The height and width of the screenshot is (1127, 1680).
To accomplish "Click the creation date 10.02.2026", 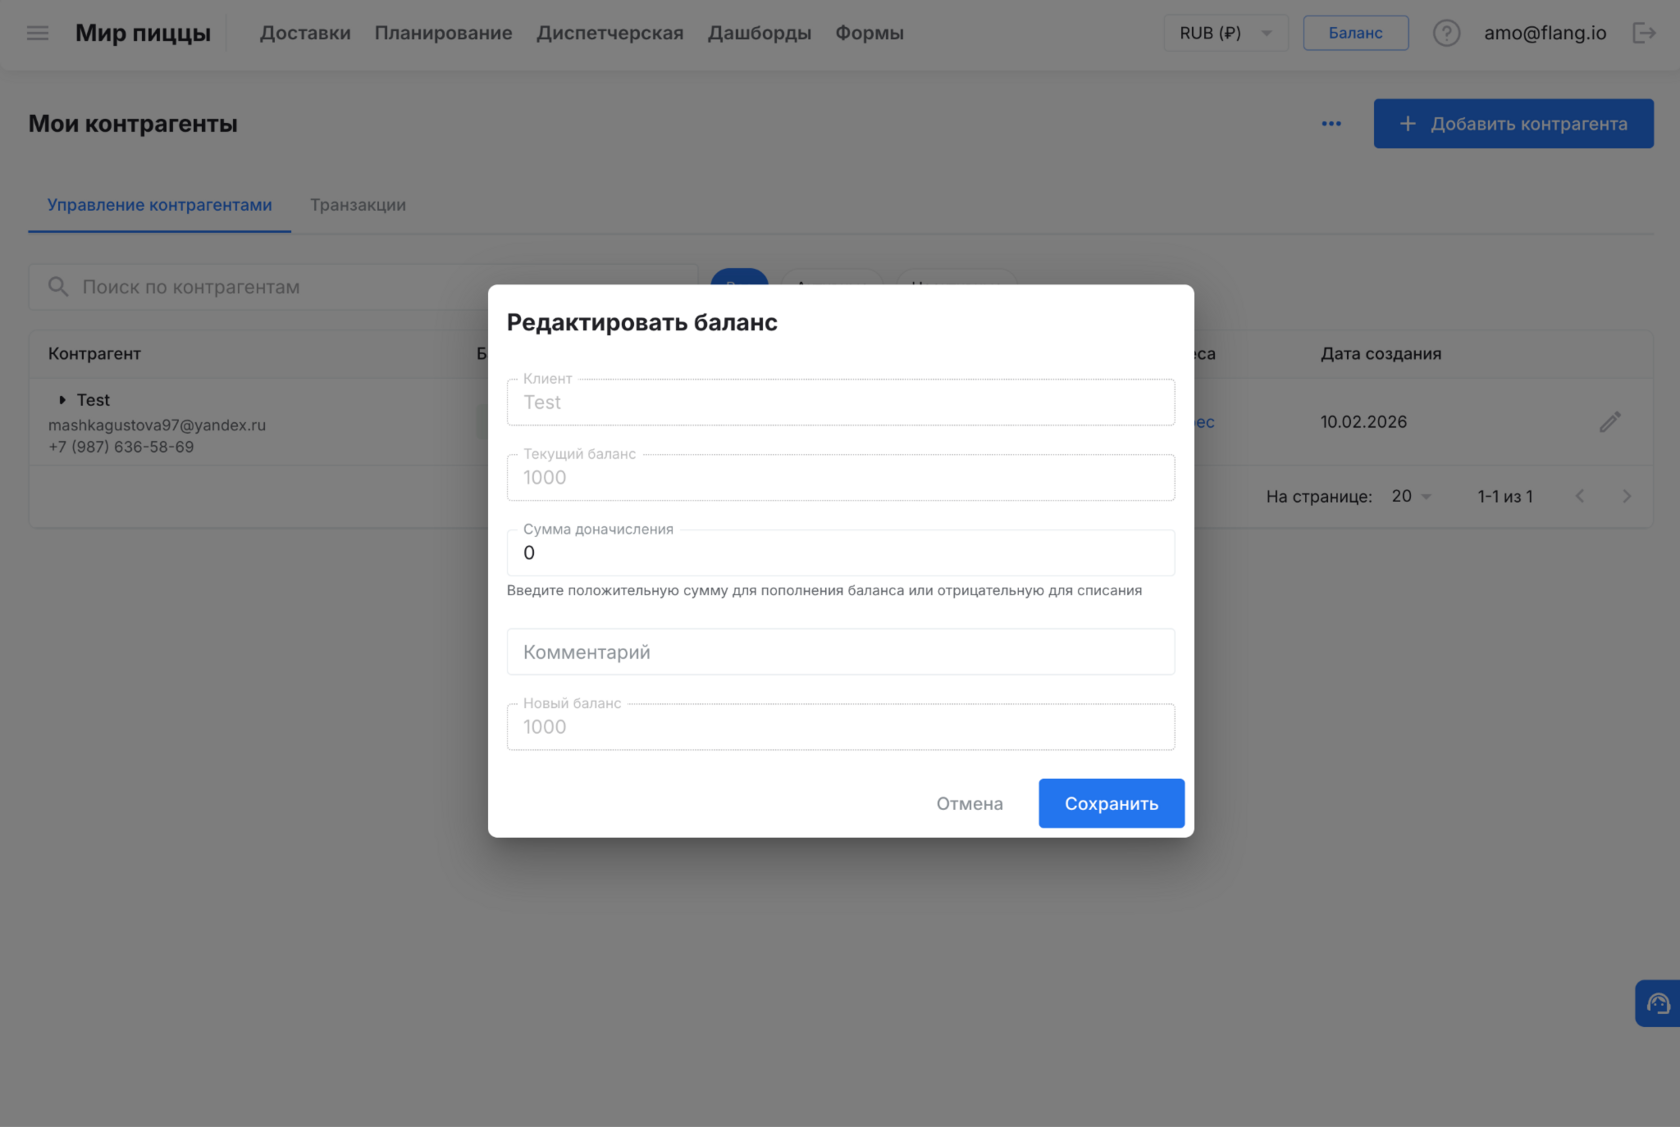I will pyautogui.click(x=1363, y=422).
